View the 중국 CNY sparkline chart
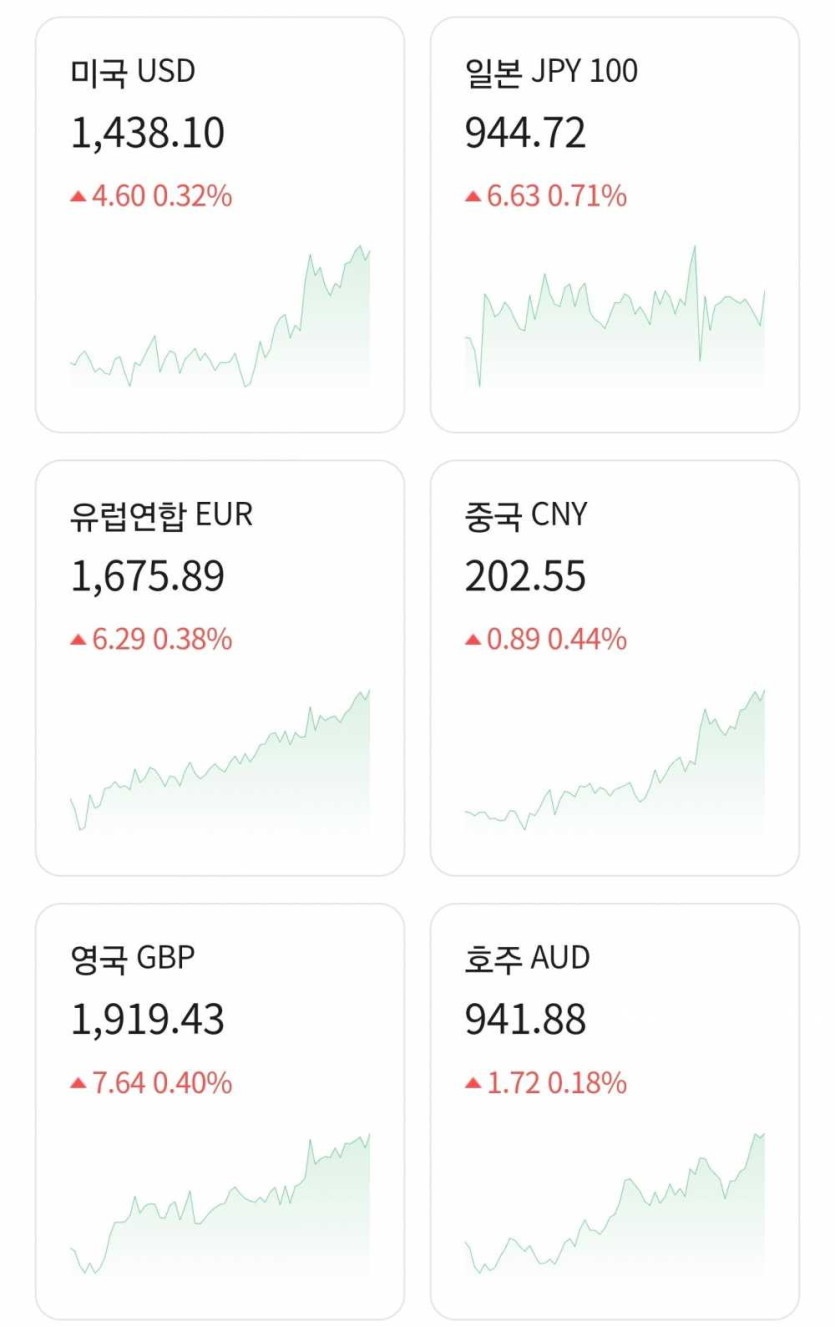The width and height of the screenshot is (835, 1327). [x=615, y=765]
